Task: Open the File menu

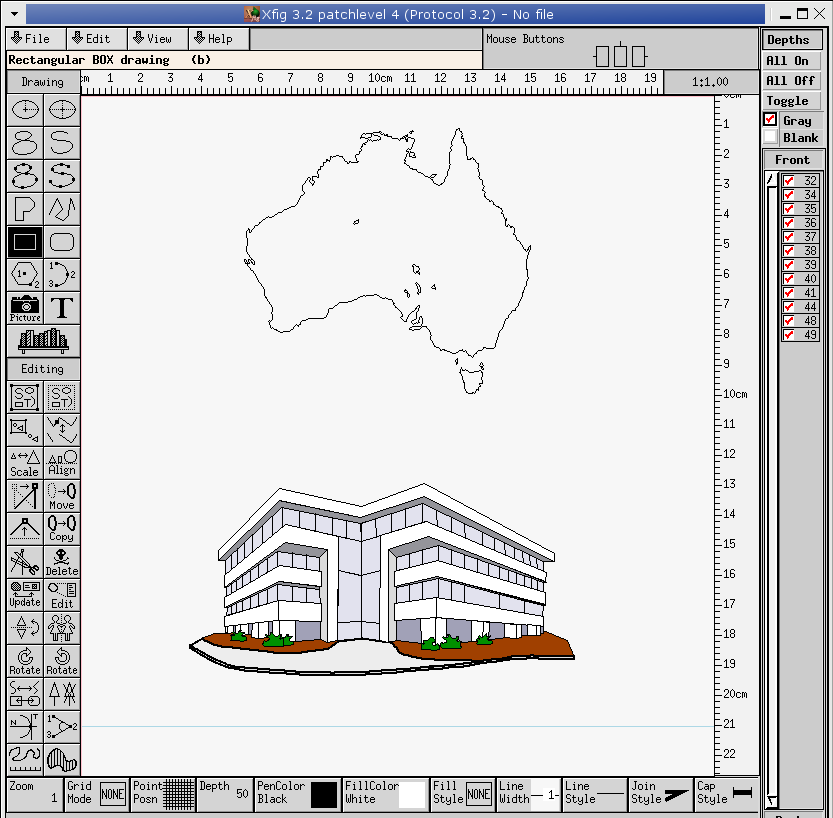Action: coord(35,38)
